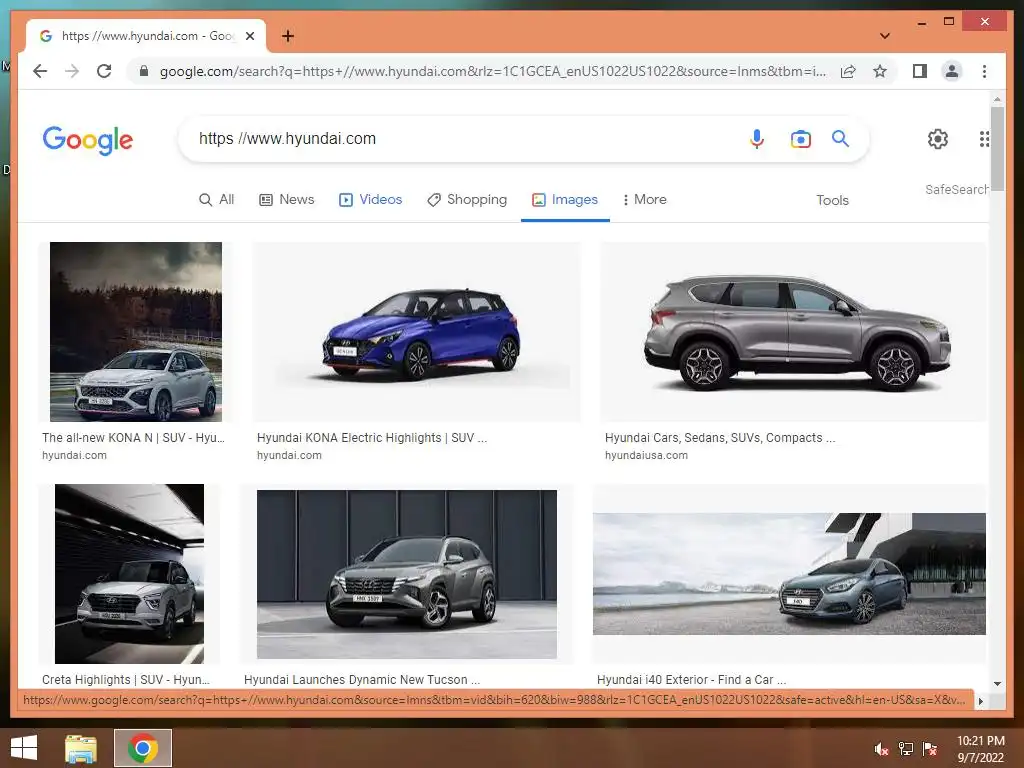Switch to the Videos results tab
Screen dimensions: 1024x768
(x=370, y=199)
